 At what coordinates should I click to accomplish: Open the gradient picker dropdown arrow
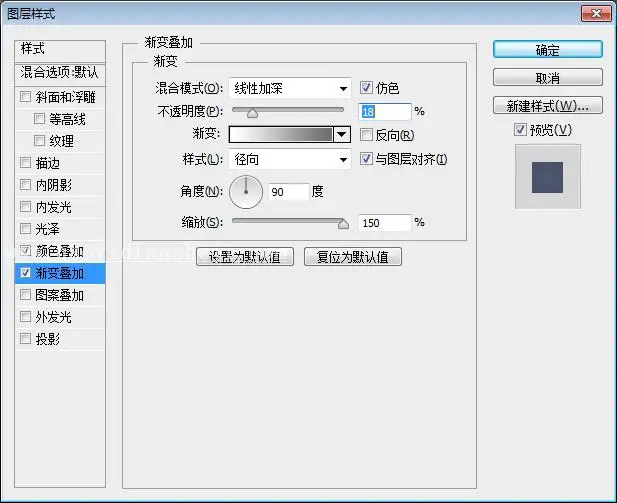point(342,135)
